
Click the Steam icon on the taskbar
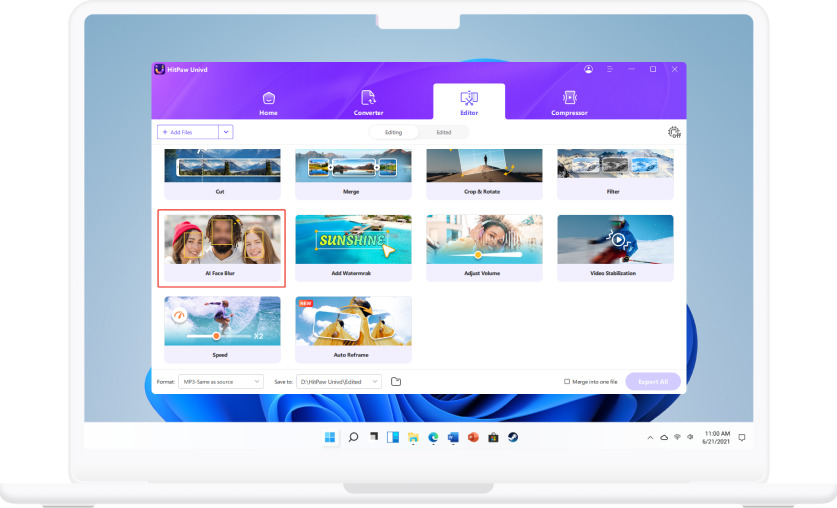[x=513, y=437]
